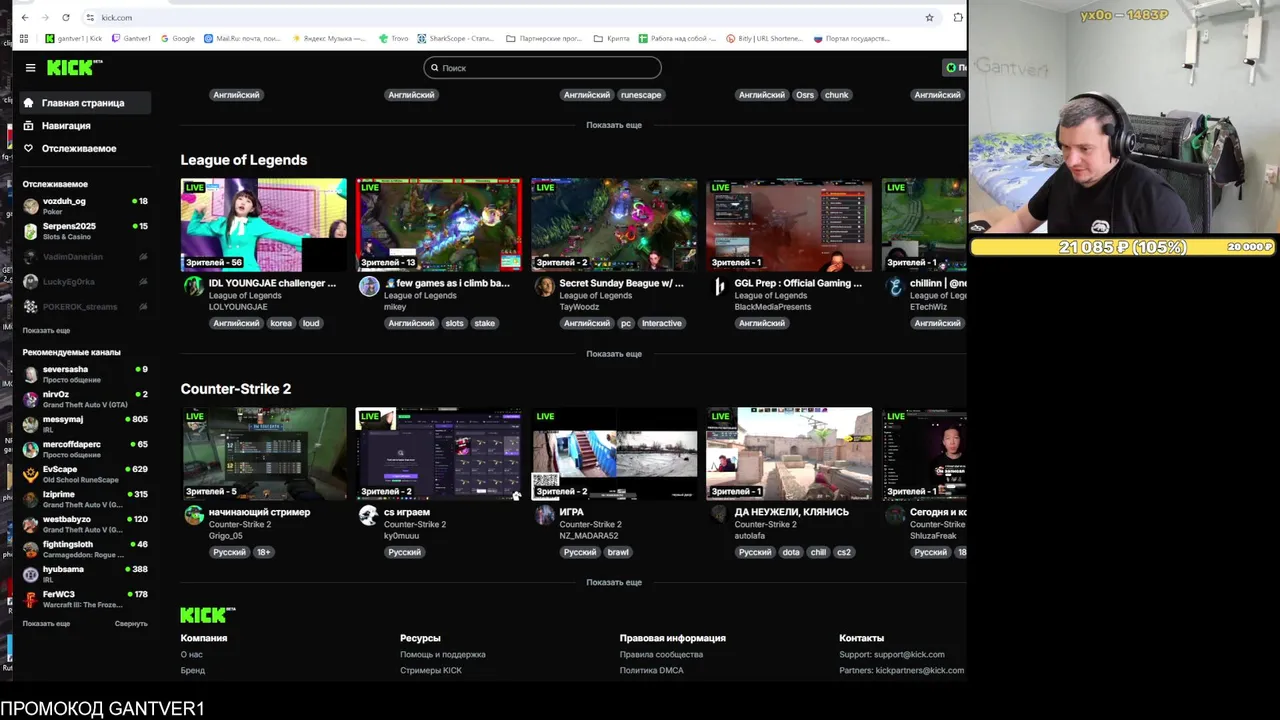Screen dimensions: 1280x720
Task: Open Навигация in sidebar
Action: pos(86,126)
